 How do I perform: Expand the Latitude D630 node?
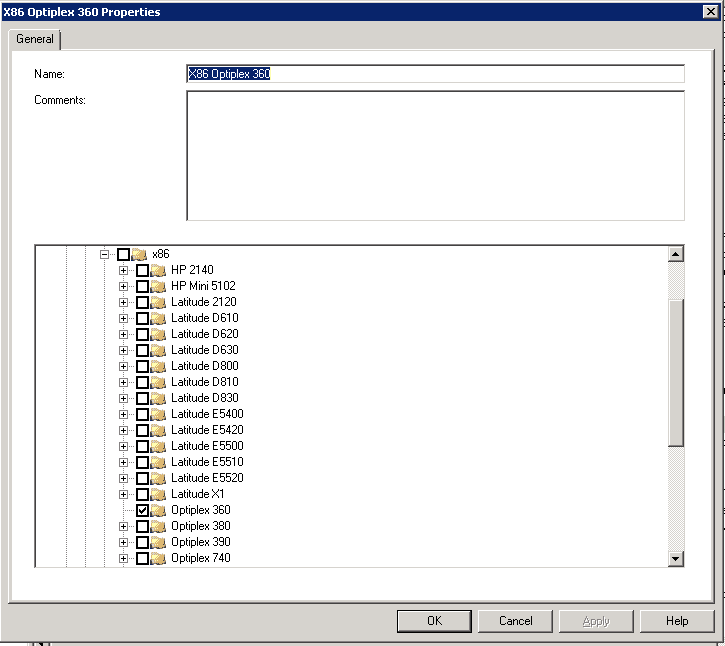123,350
